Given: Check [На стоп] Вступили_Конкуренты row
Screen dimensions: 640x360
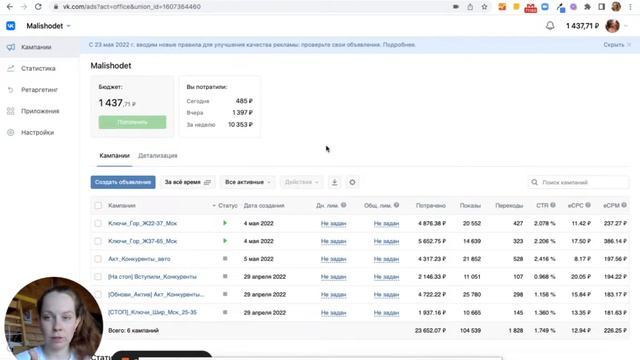Looking at the screenshot, I should tap(98, 276).
